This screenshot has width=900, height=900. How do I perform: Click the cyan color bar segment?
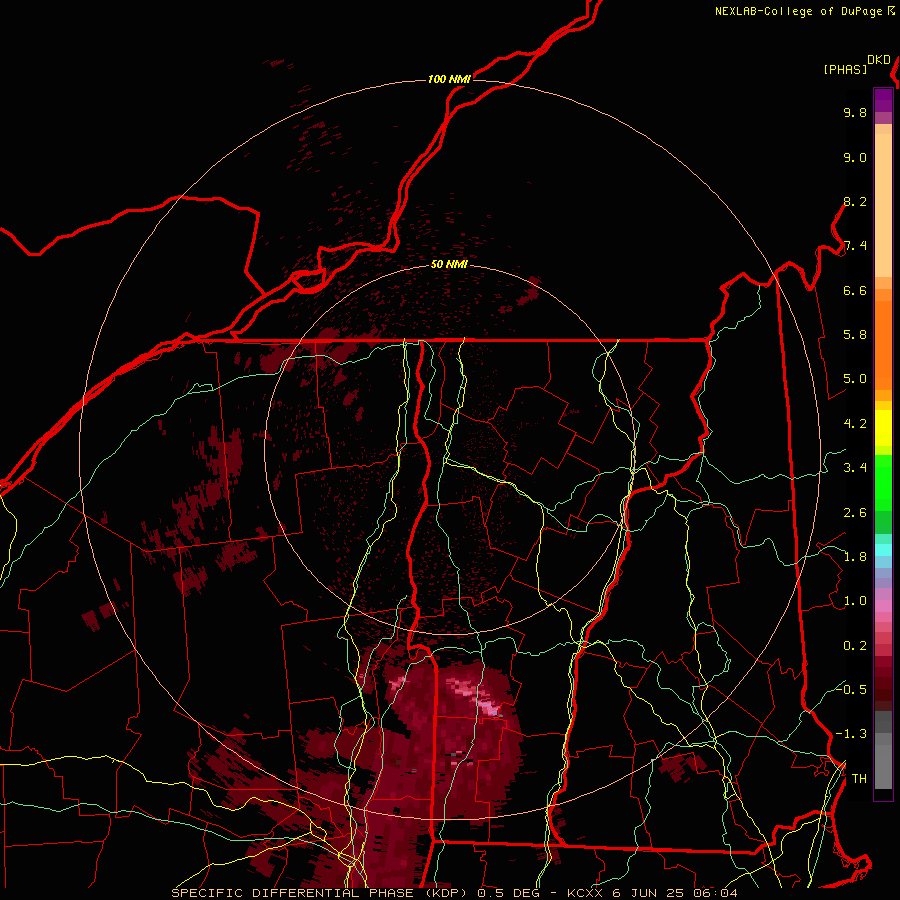883,549
